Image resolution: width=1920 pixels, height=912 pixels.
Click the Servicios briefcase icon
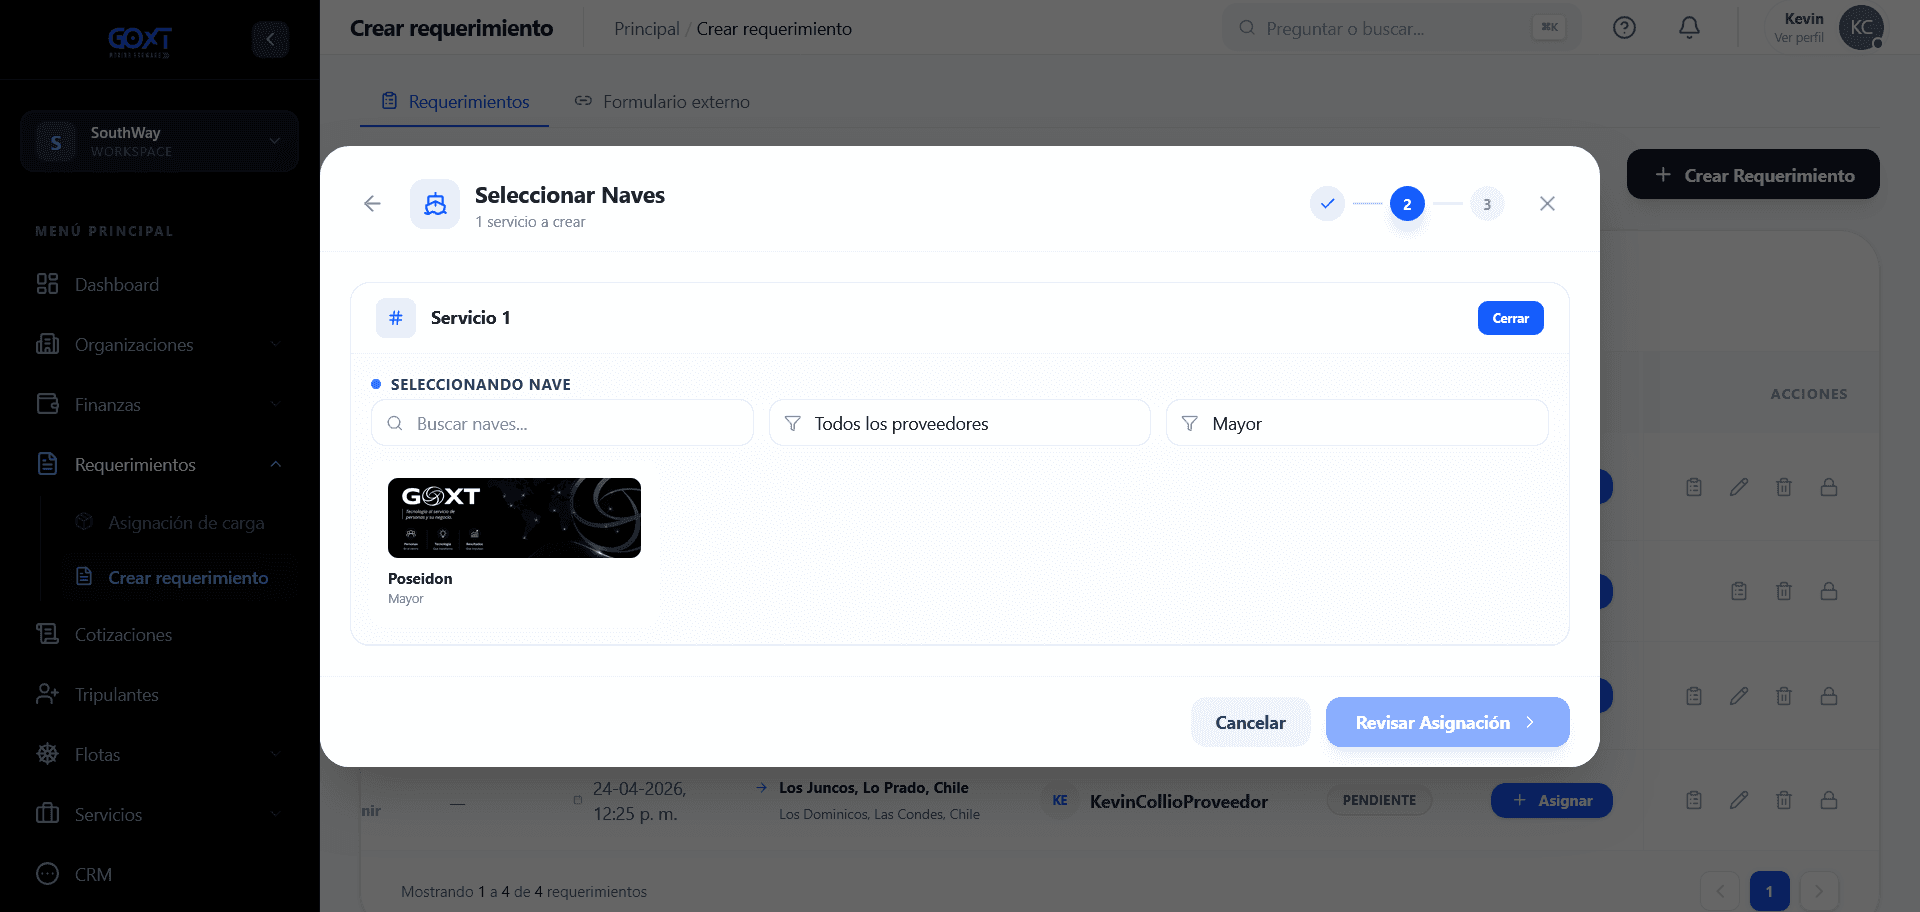(47, 814)
